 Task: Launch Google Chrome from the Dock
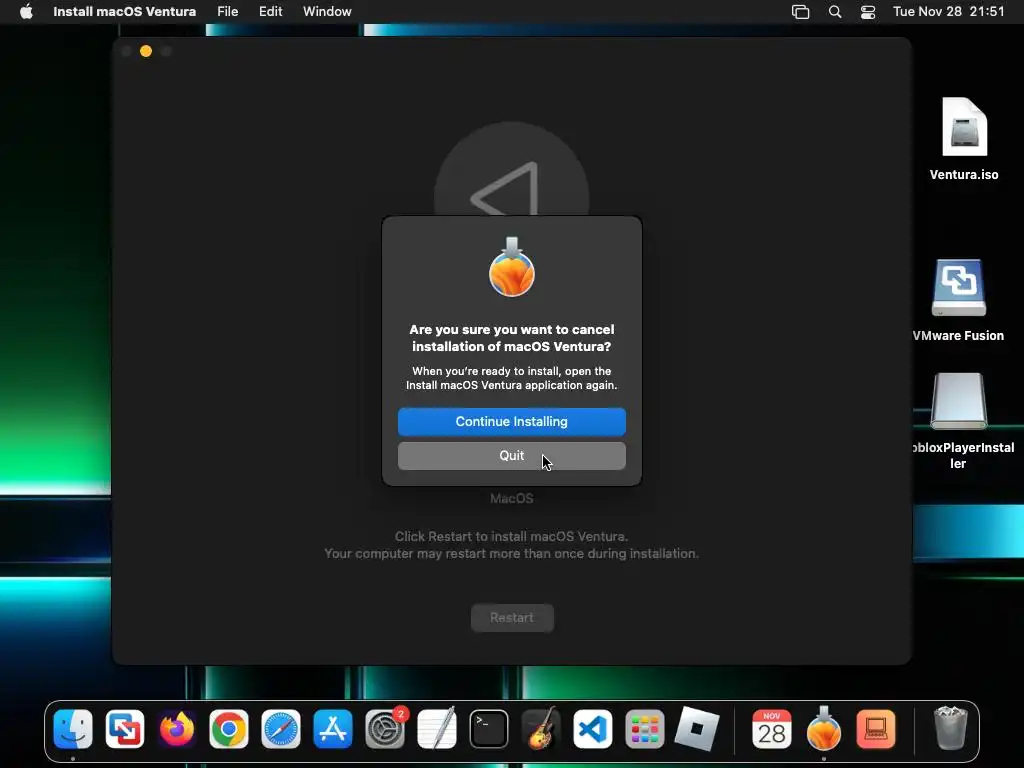pos(229,729)
